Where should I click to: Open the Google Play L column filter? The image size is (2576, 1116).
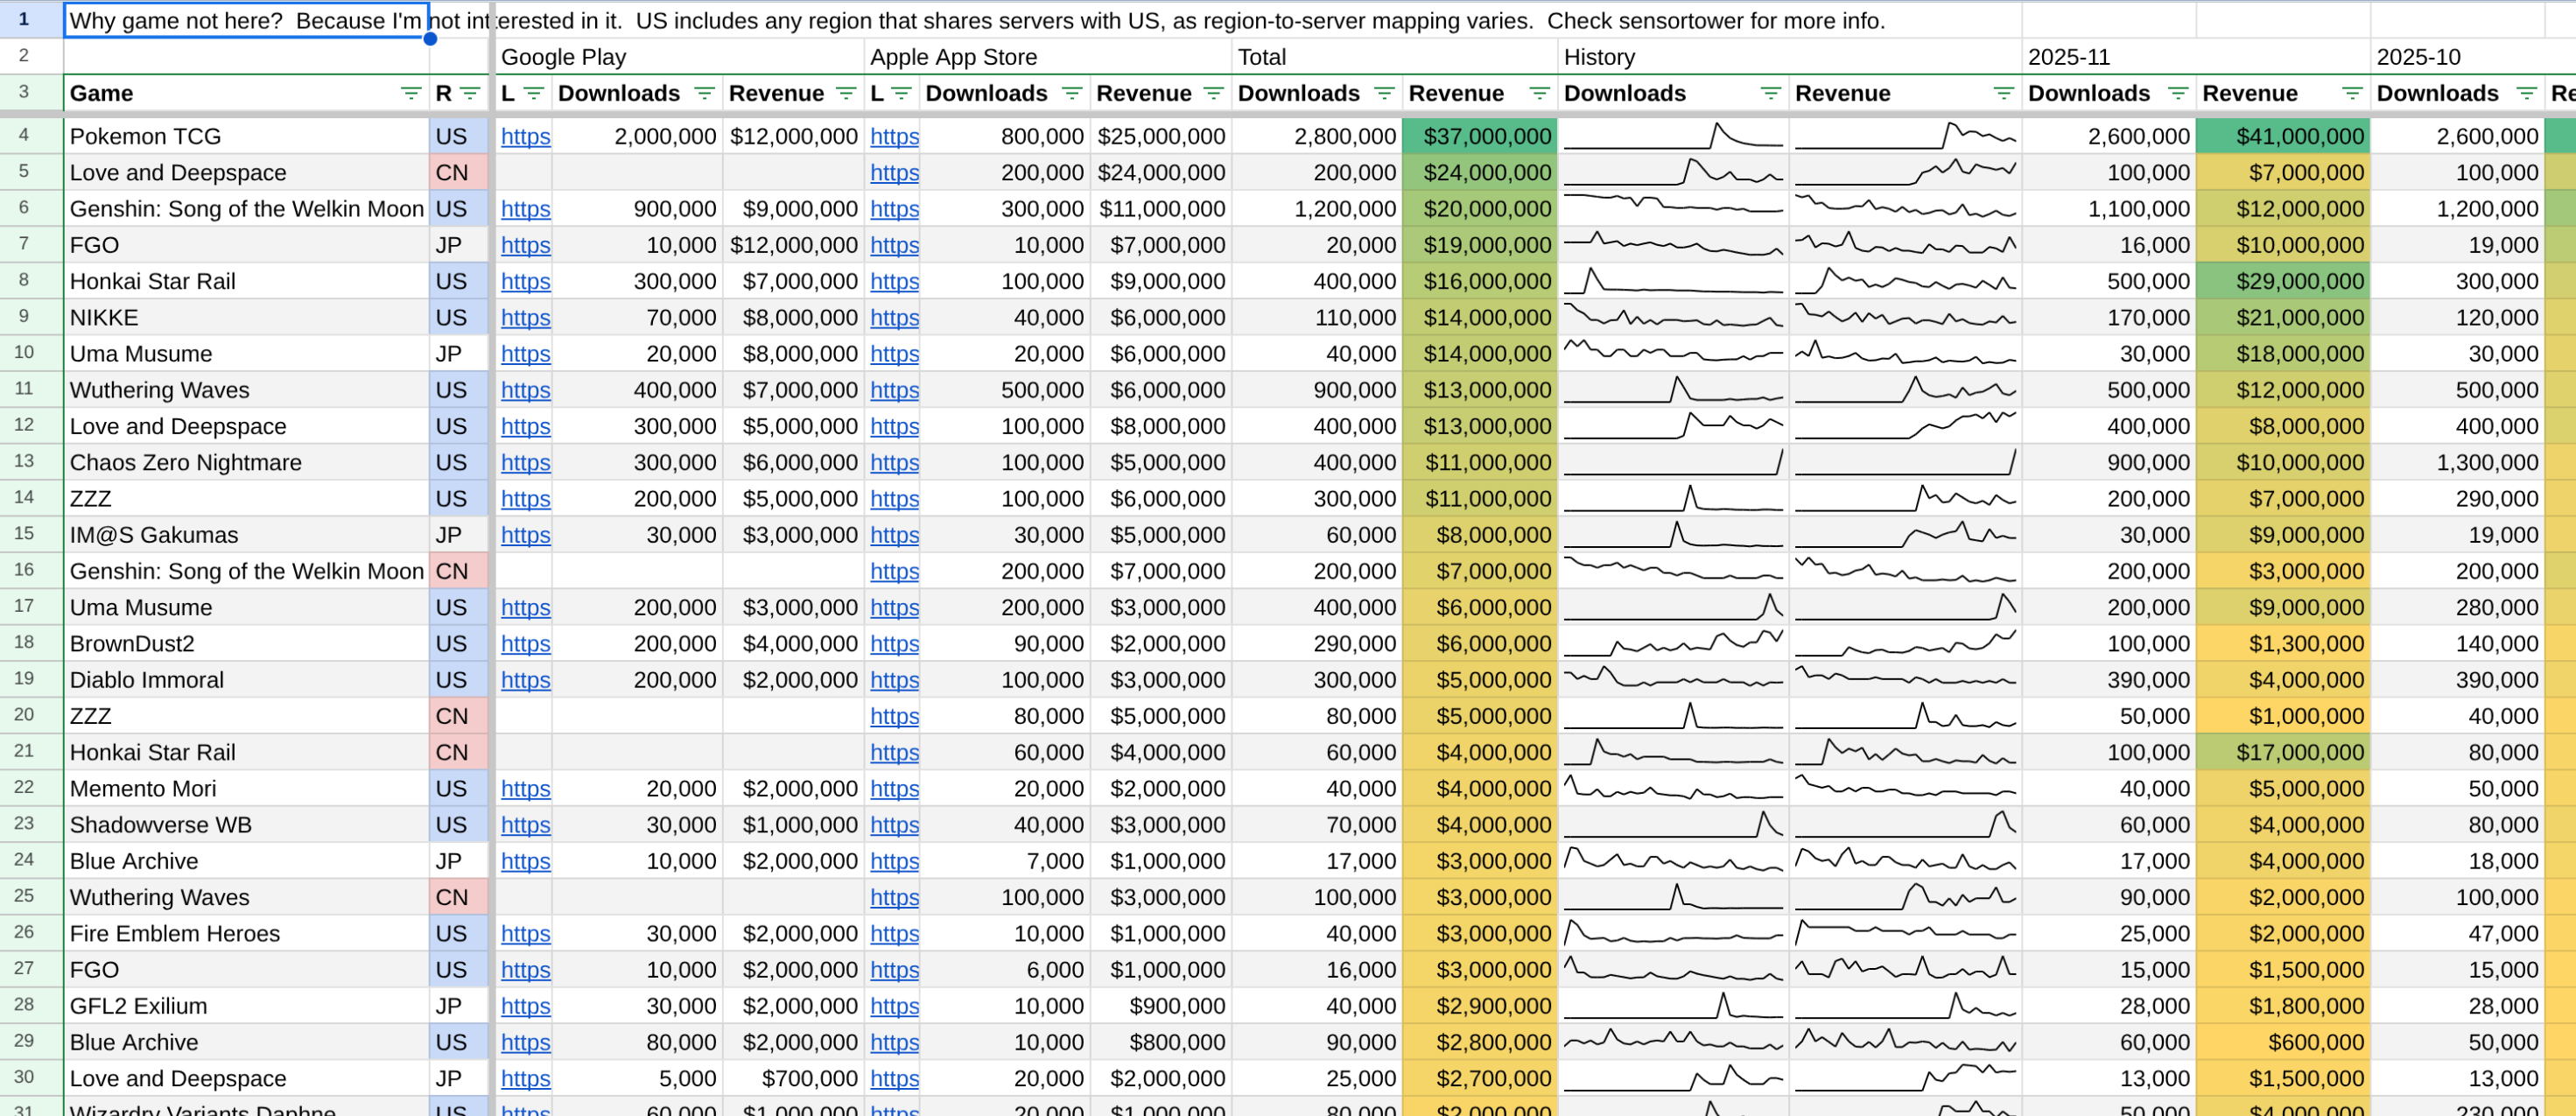click(534, 94)
